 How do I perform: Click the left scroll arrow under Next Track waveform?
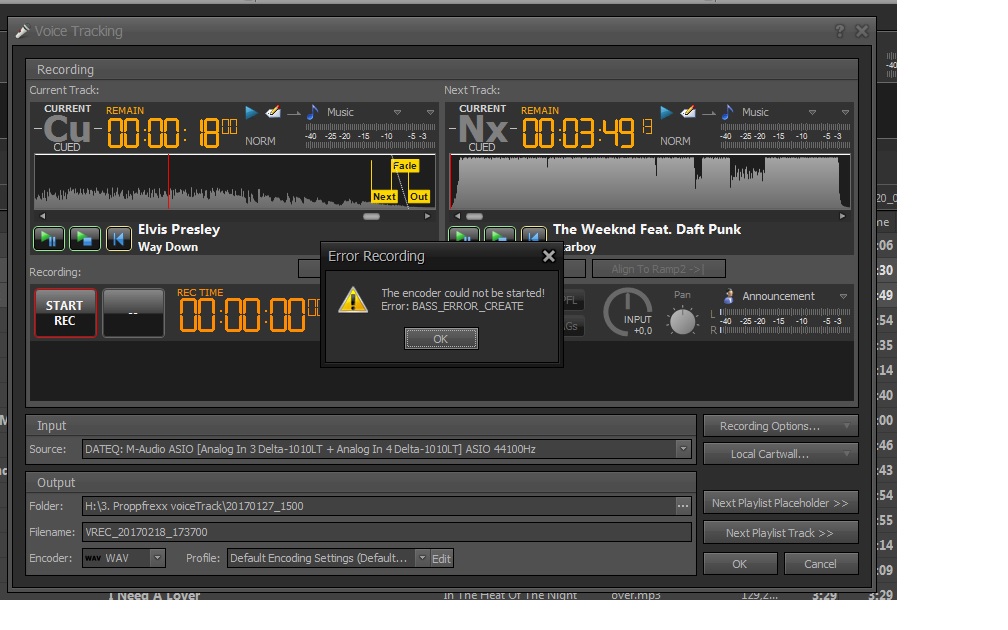[x=457, y=217]
